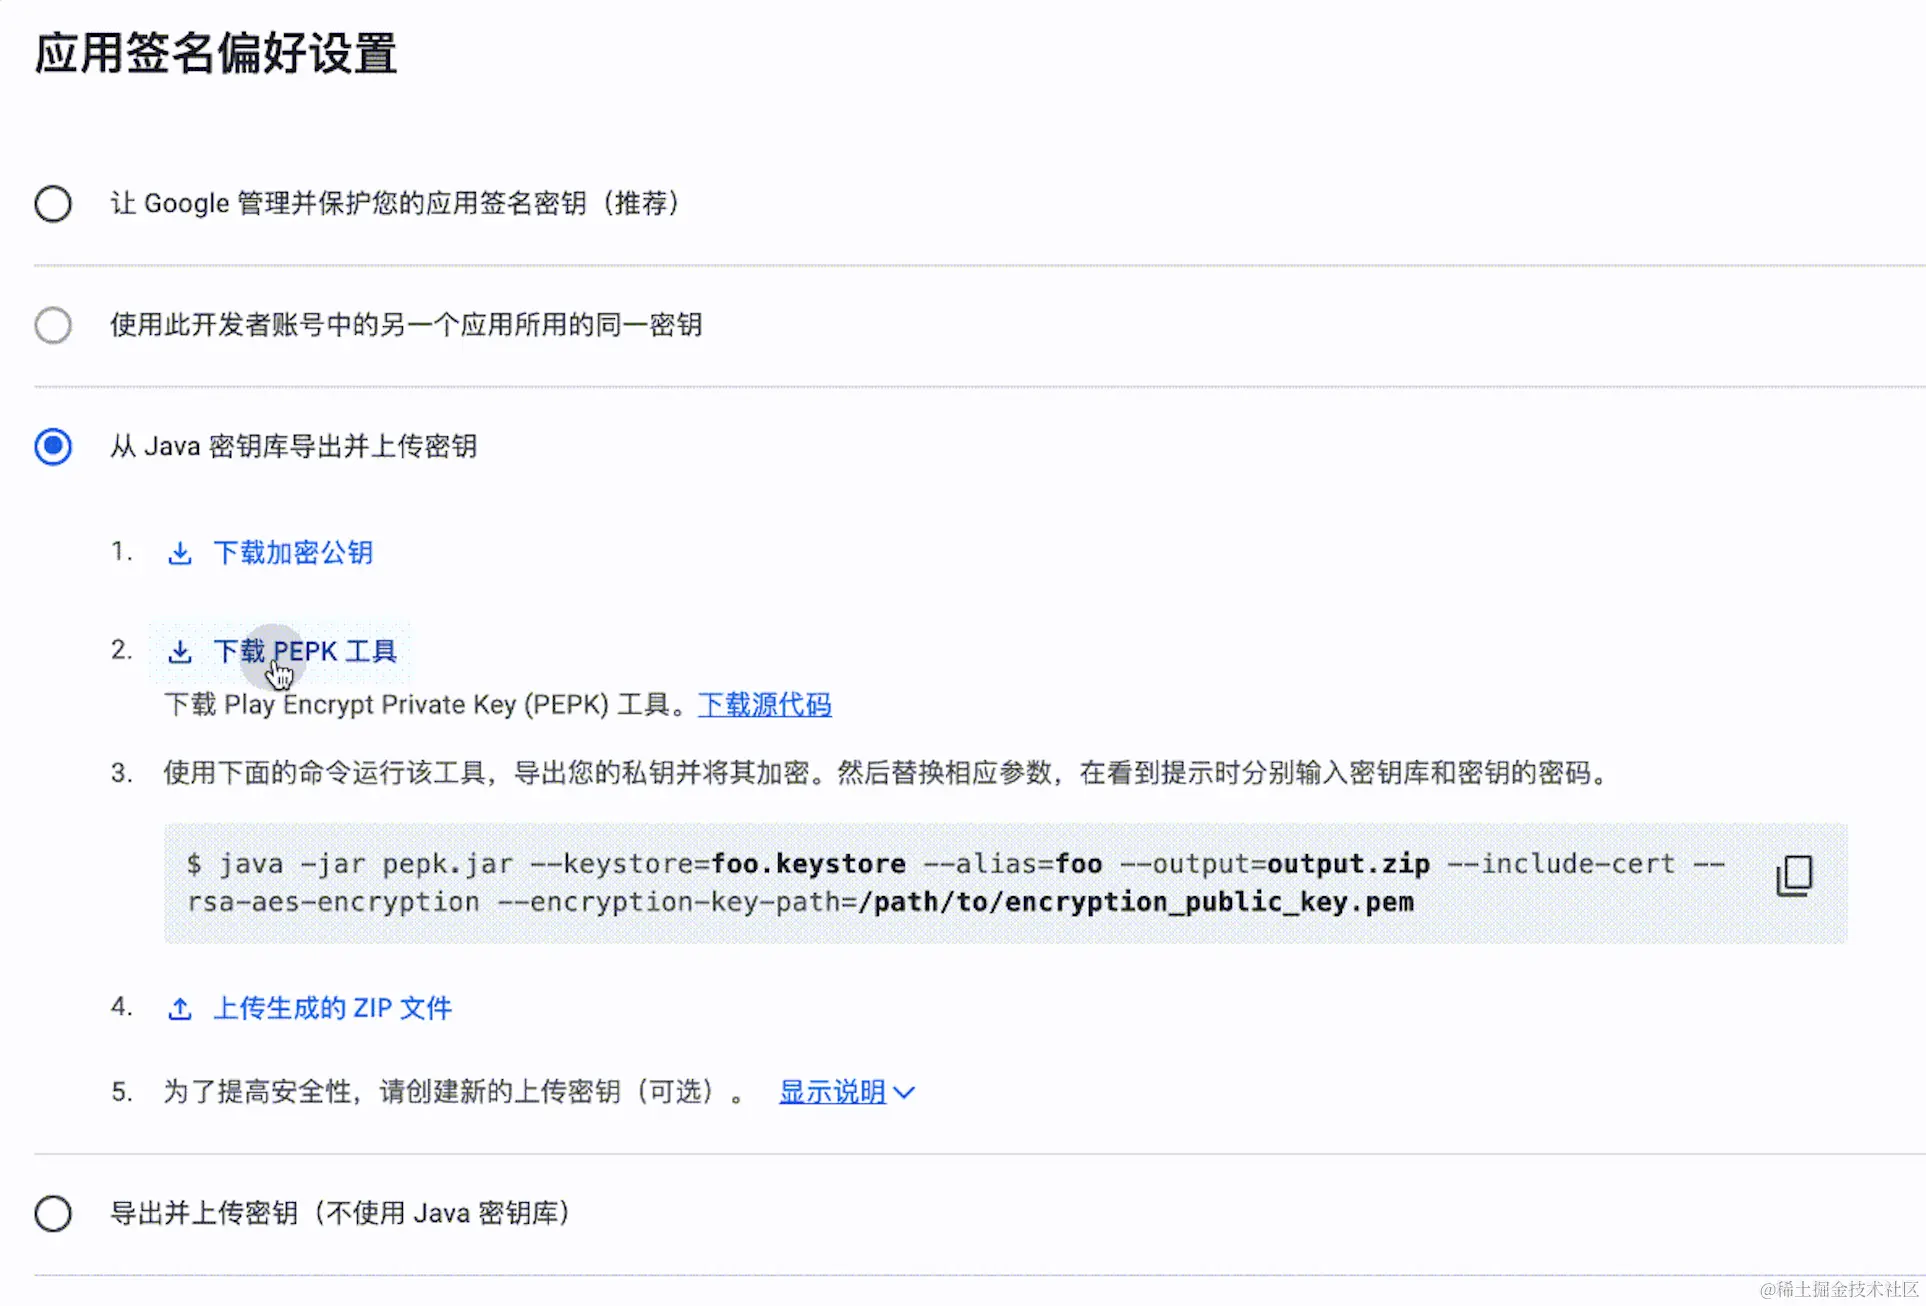Click the 使用此开发者账号中的另一个应用所用的同一密钥 label
The image size is (1926, 1306).
tap(406, 325)
